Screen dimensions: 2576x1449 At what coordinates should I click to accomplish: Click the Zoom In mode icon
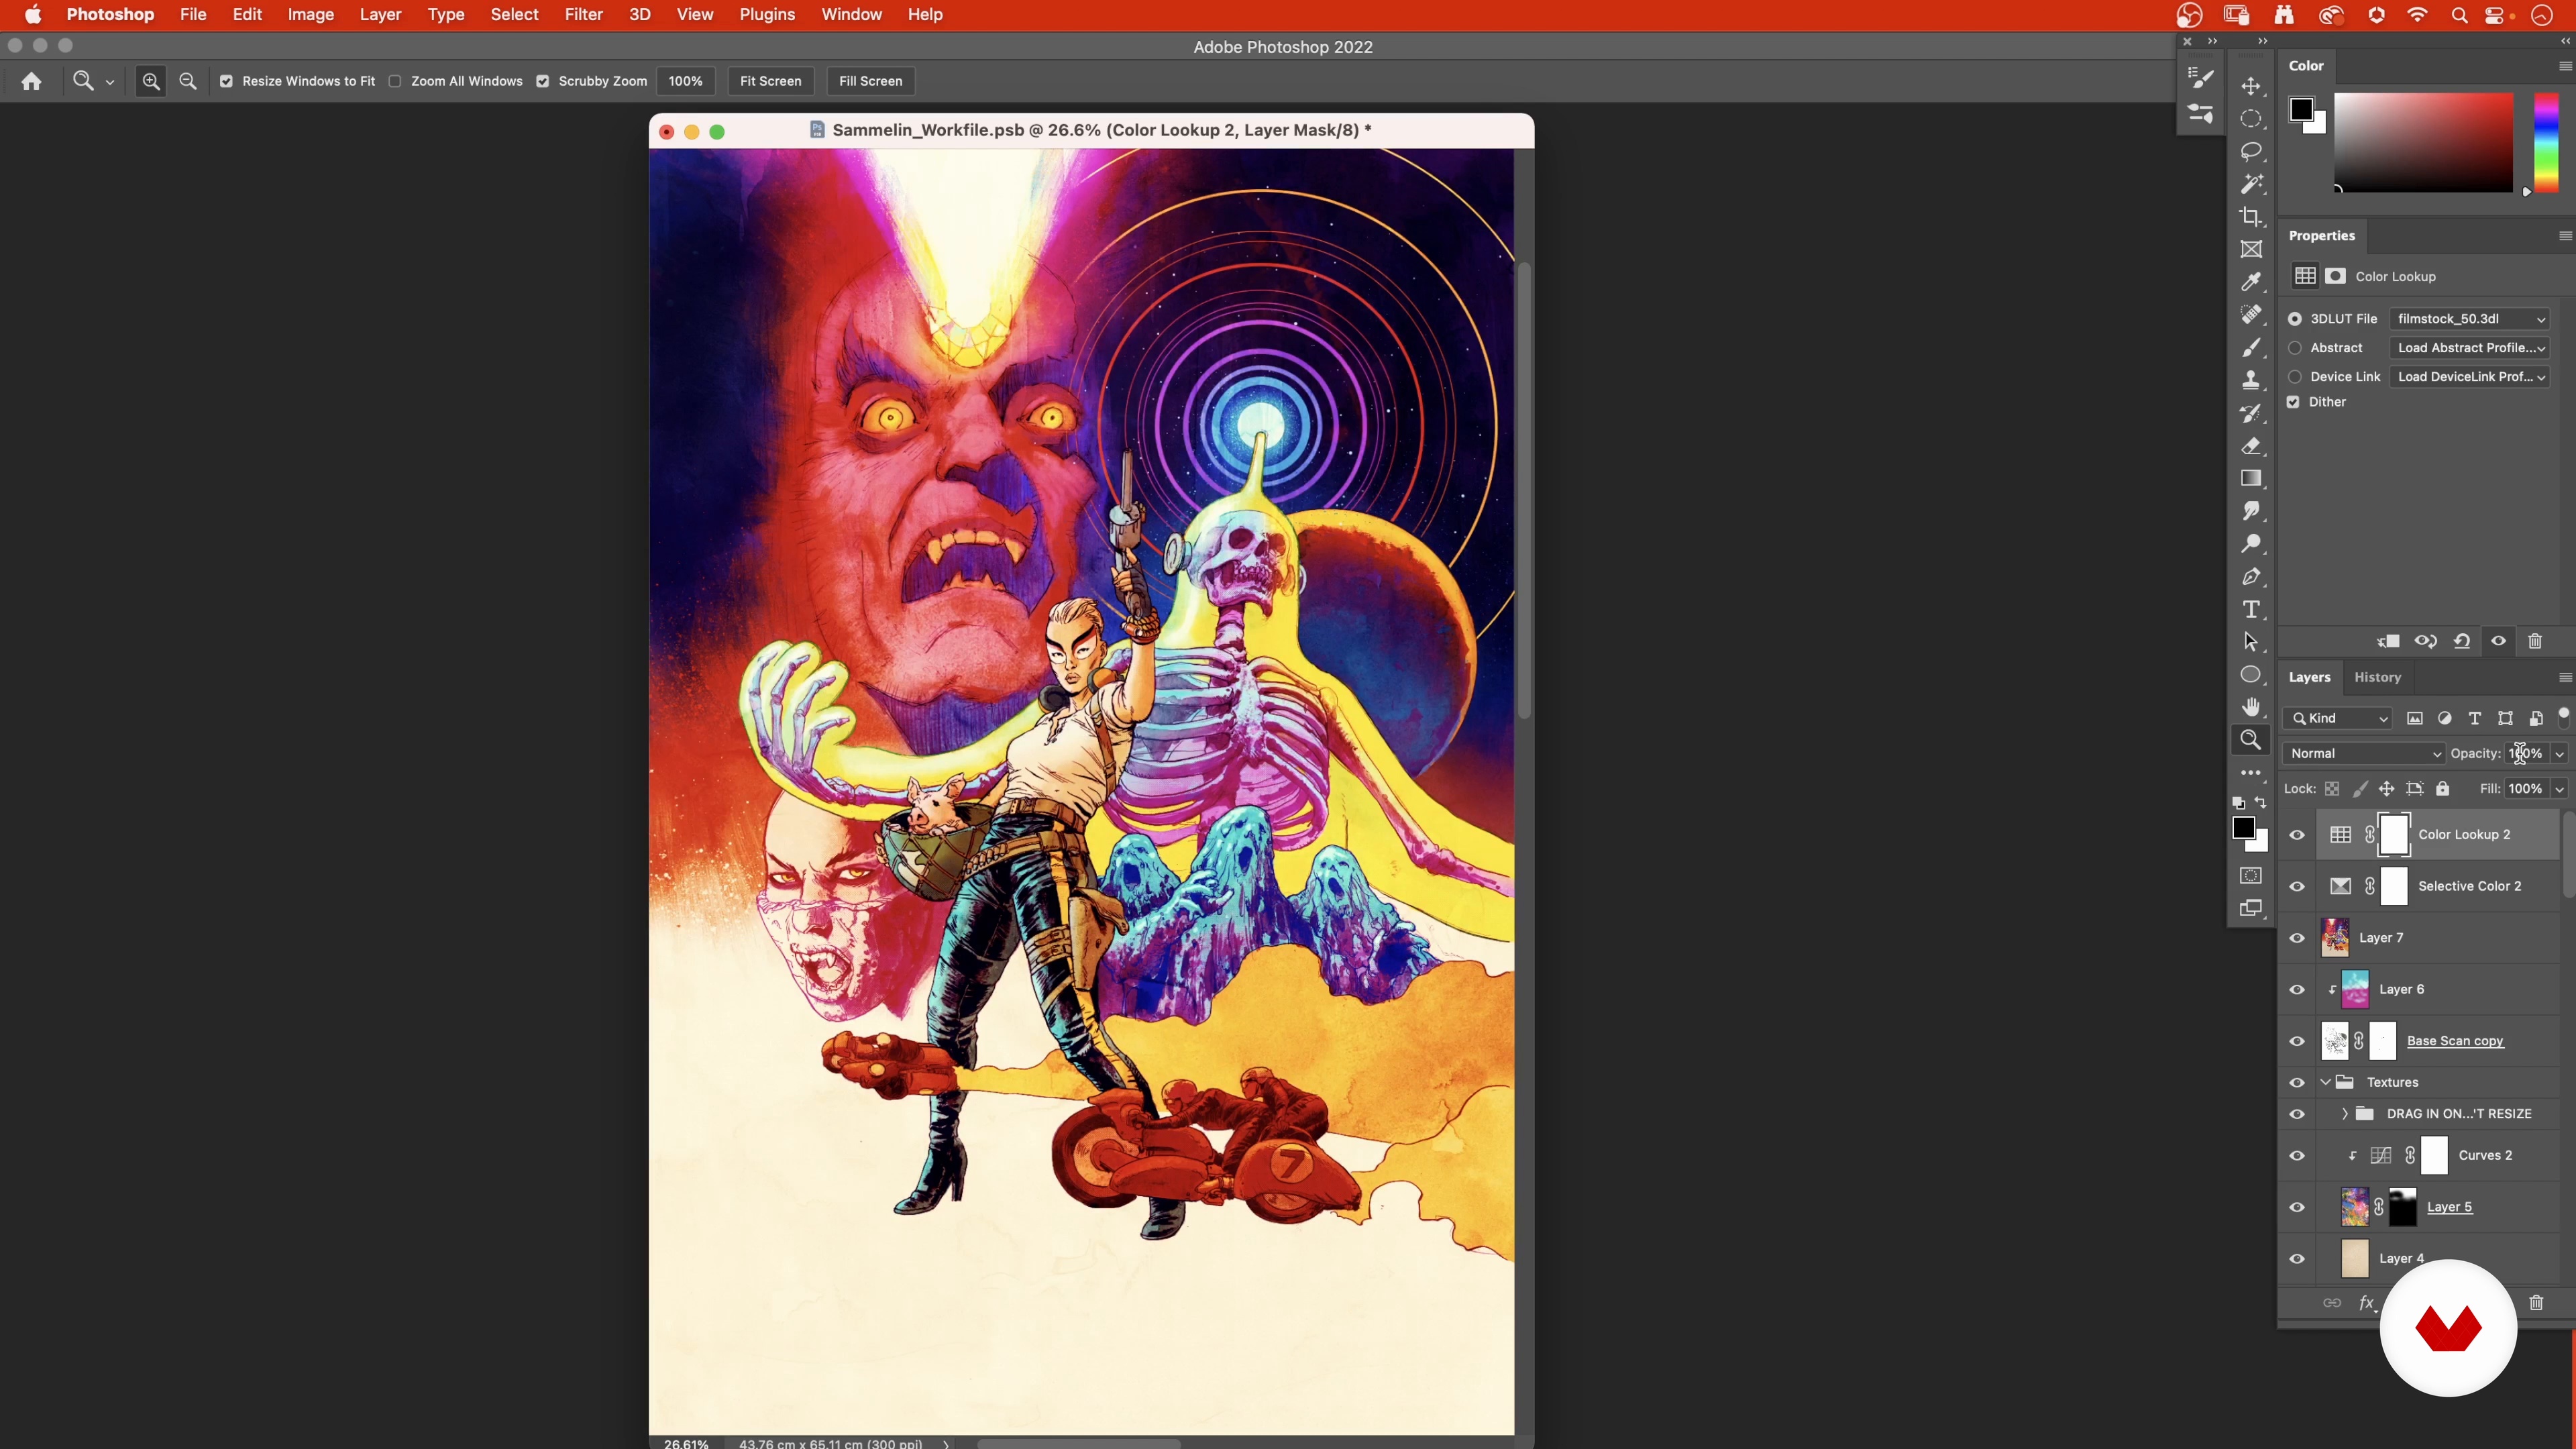[x=151, y=81]
